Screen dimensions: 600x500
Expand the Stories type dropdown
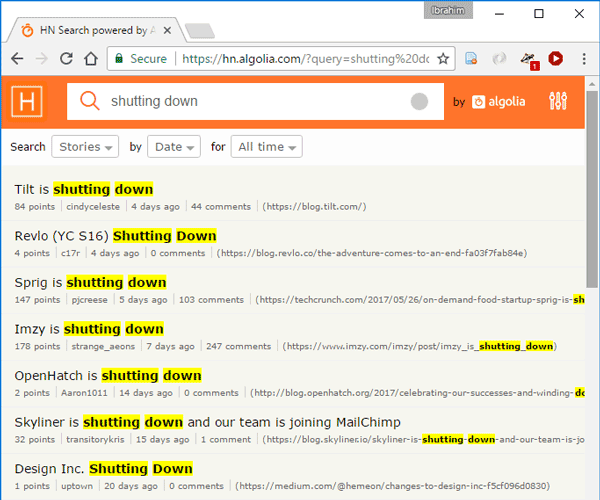[85, 147]
